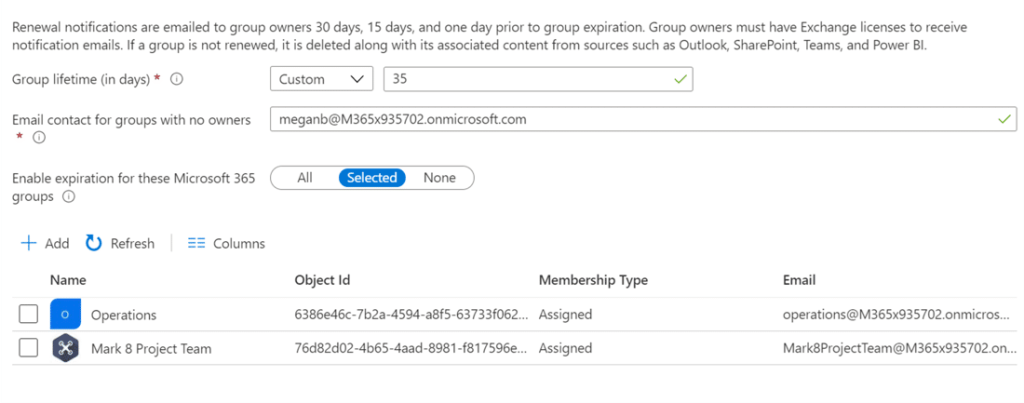Tick the checkbox for Operations group
The width and height of the screenshot is (1024, 403).
click(x=28, y=314)
